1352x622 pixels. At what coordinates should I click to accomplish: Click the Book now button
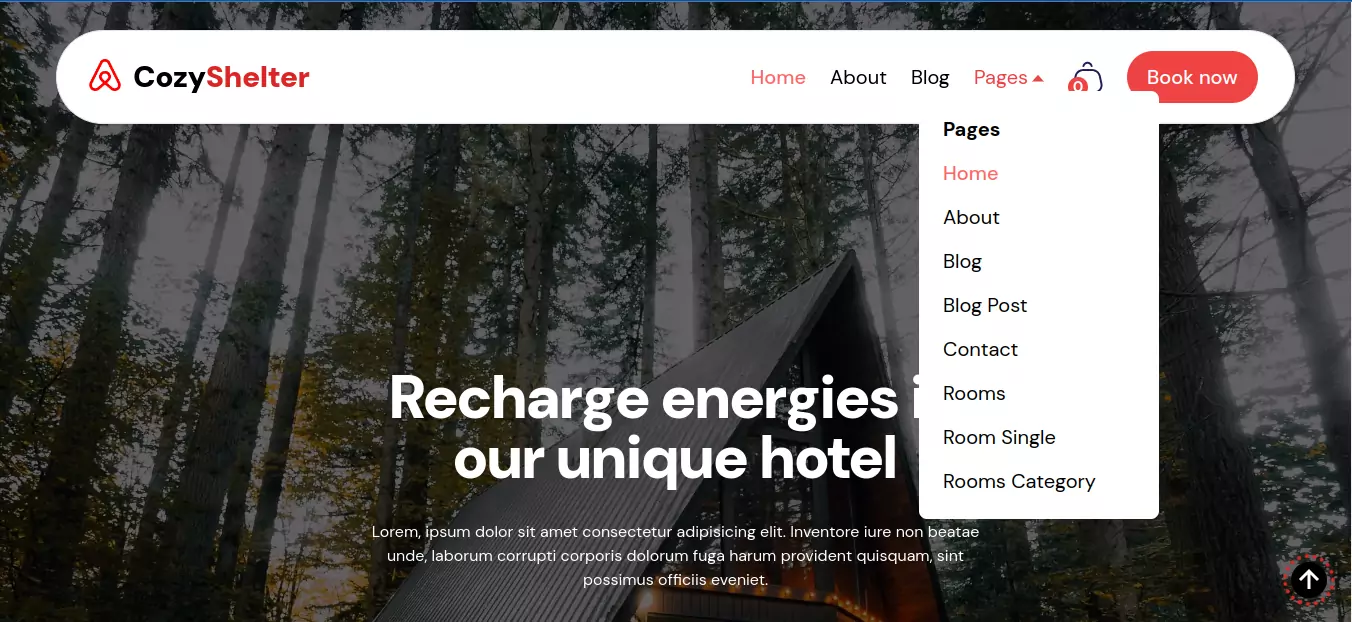(1192, 77)
